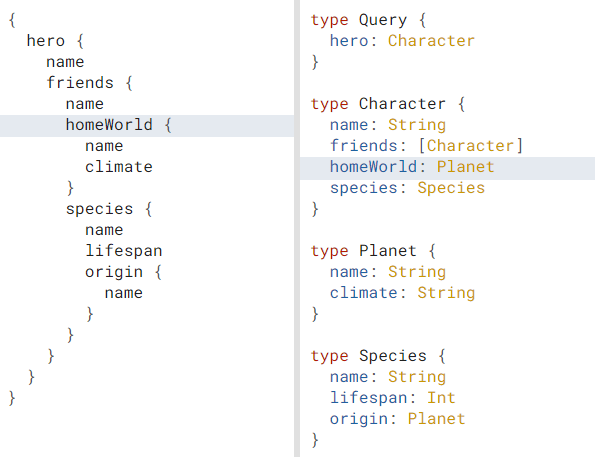Click the closing brace ending type Query

315,62
